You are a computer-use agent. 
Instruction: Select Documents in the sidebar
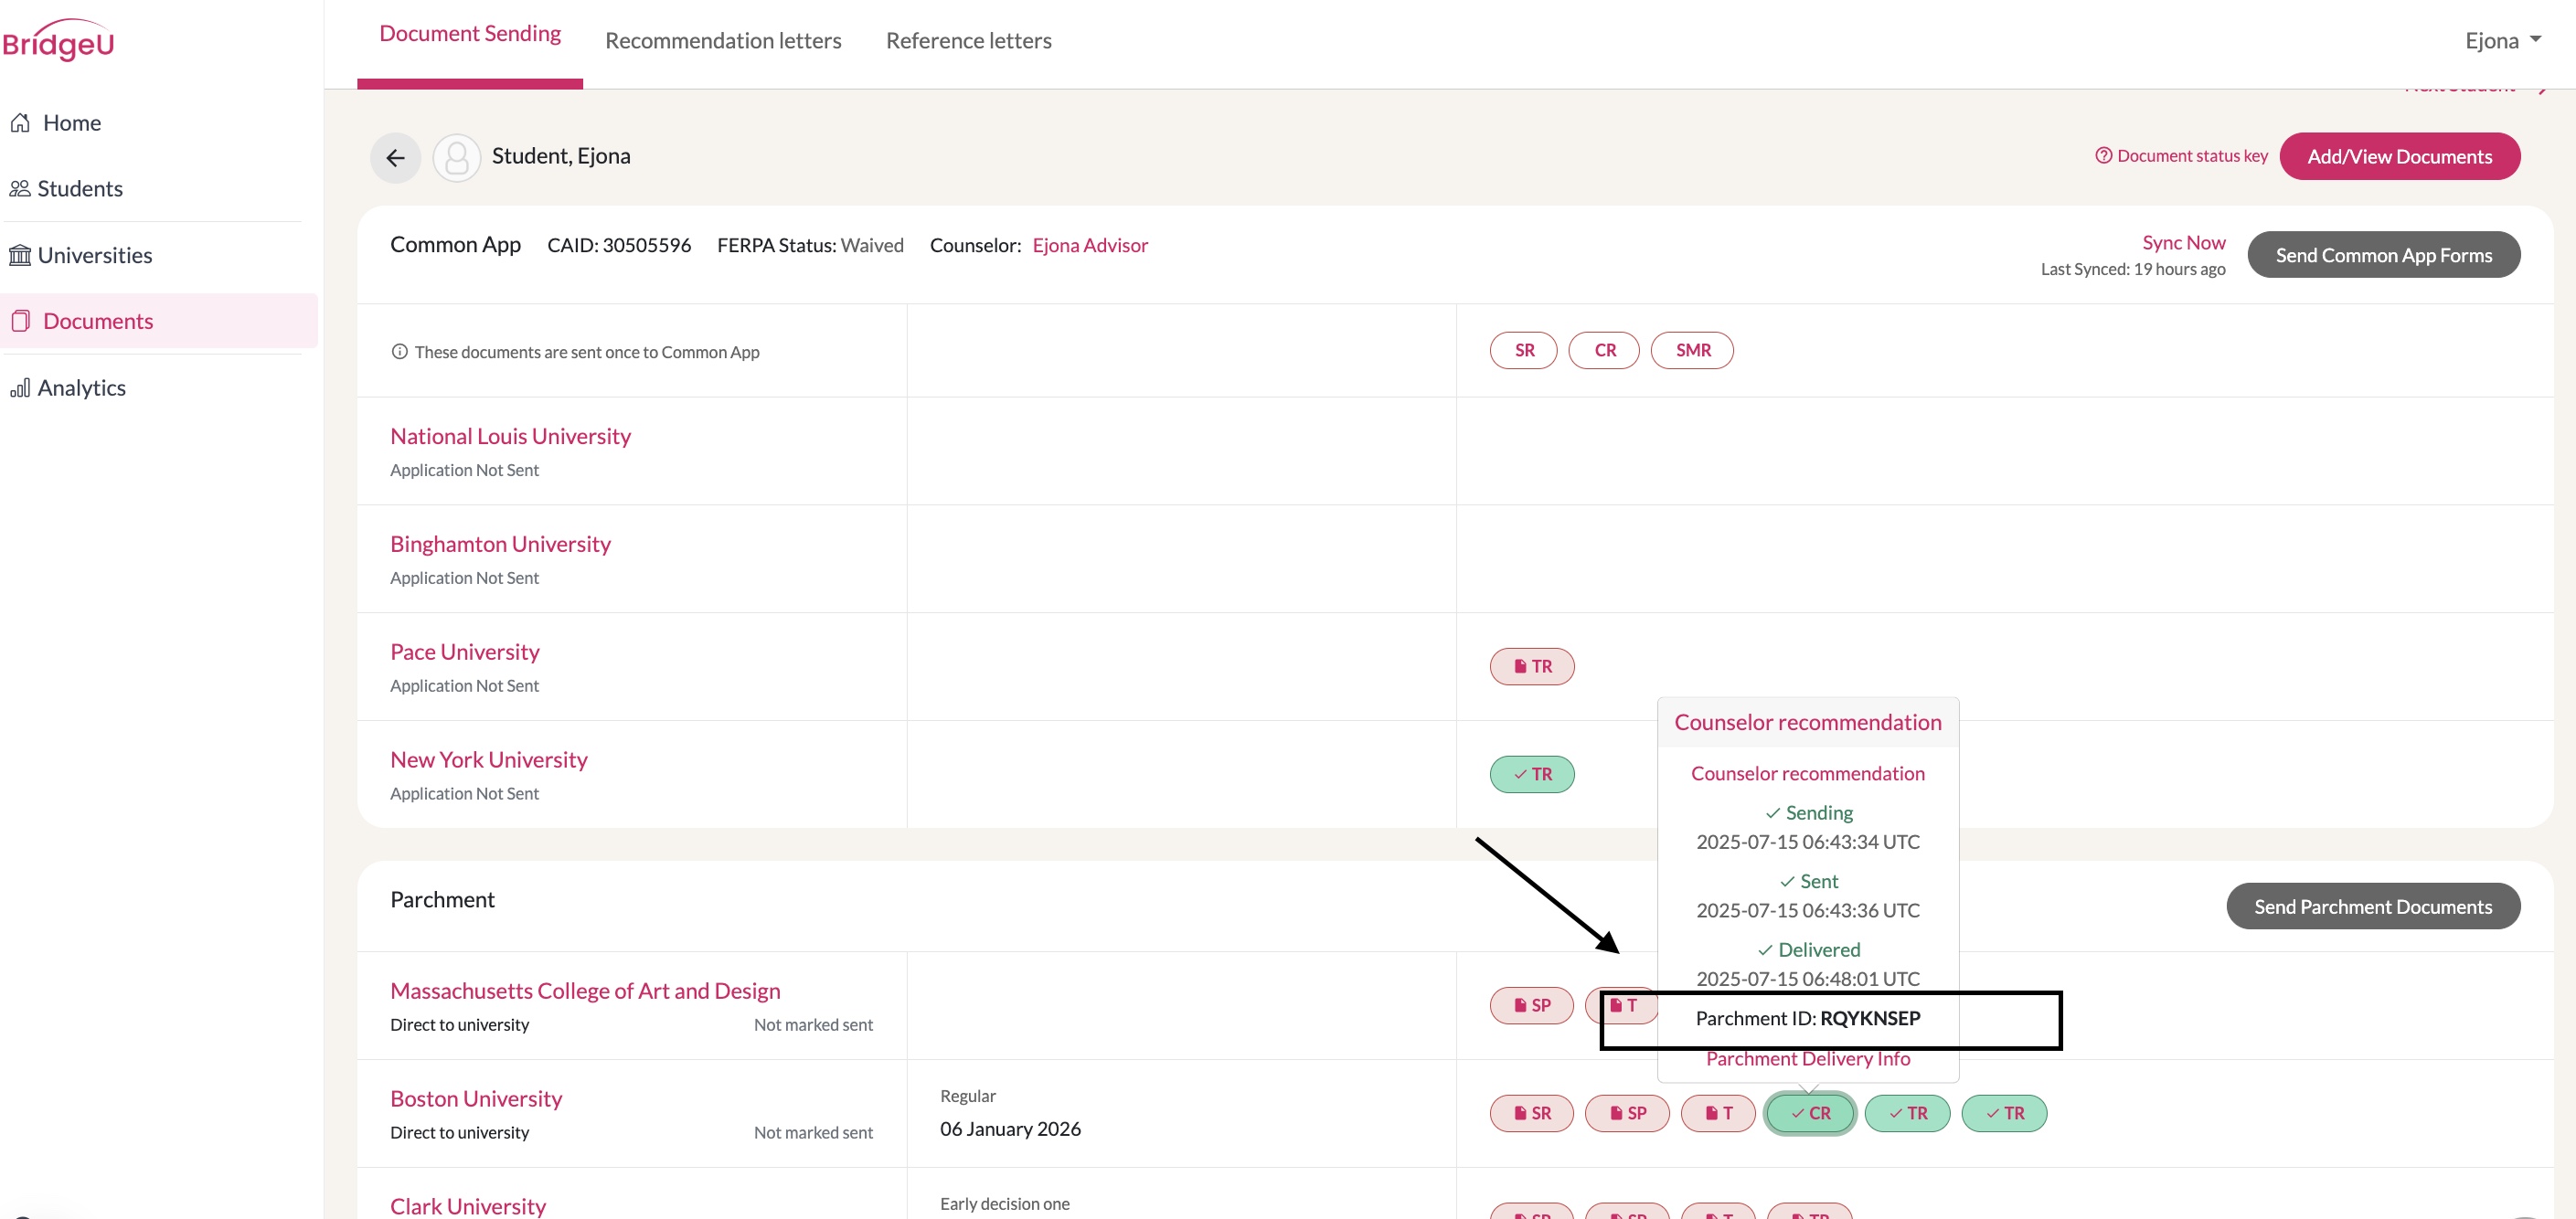[159, 321]
